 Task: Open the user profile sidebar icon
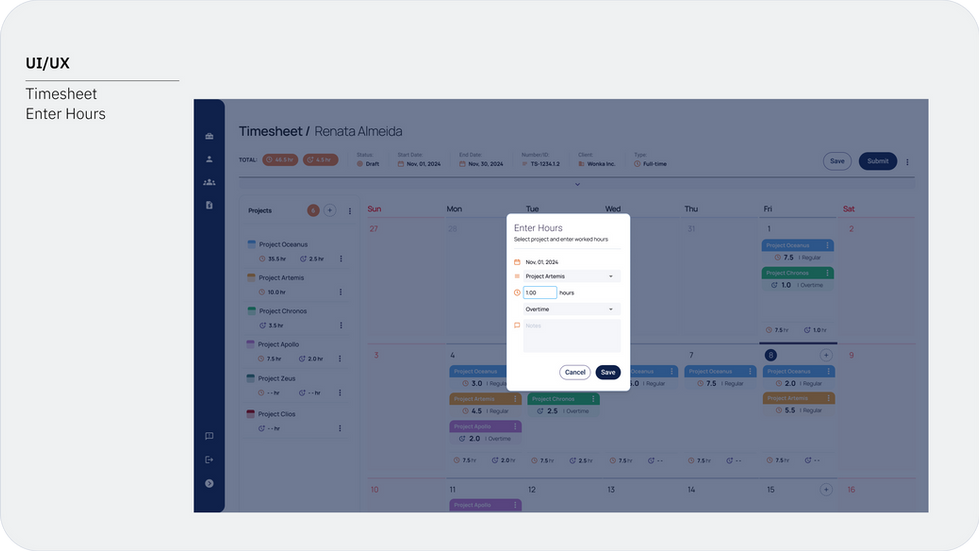209,159
